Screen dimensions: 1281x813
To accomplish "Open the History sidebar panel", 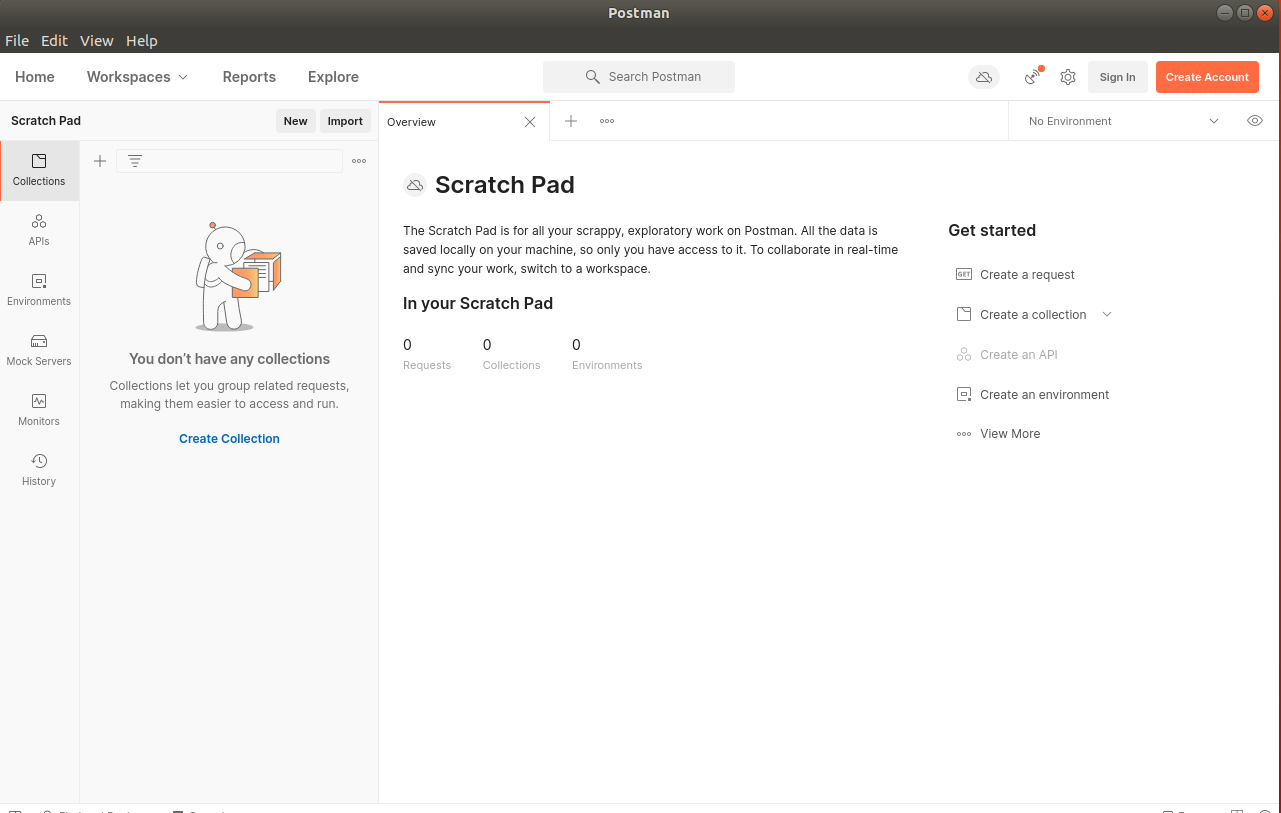I will 39,470.
